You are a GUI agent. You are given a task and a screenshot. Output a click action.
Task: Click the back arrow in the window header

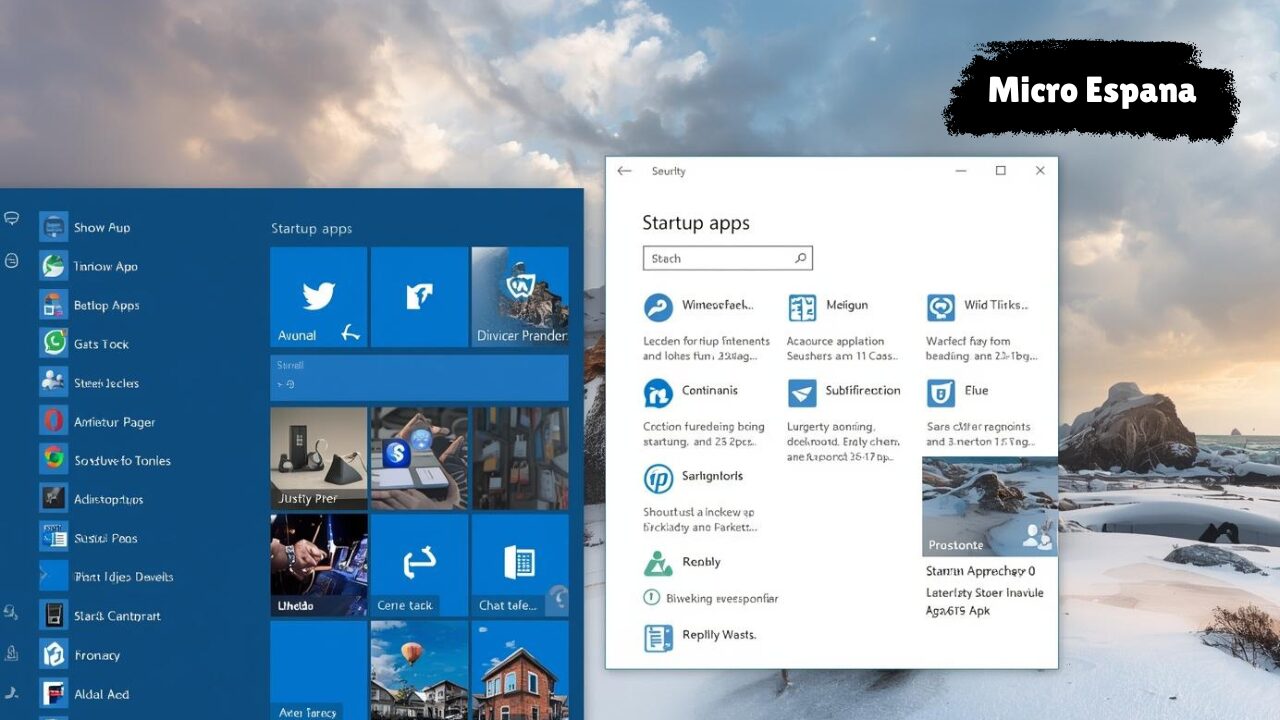point(624,171)
